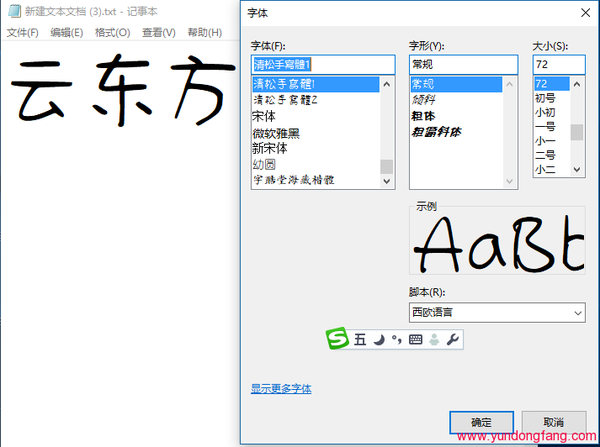Open the 编辑(E) menu in Notepad
The width and height of the screenshot is (600, 447).
point(67,33)
